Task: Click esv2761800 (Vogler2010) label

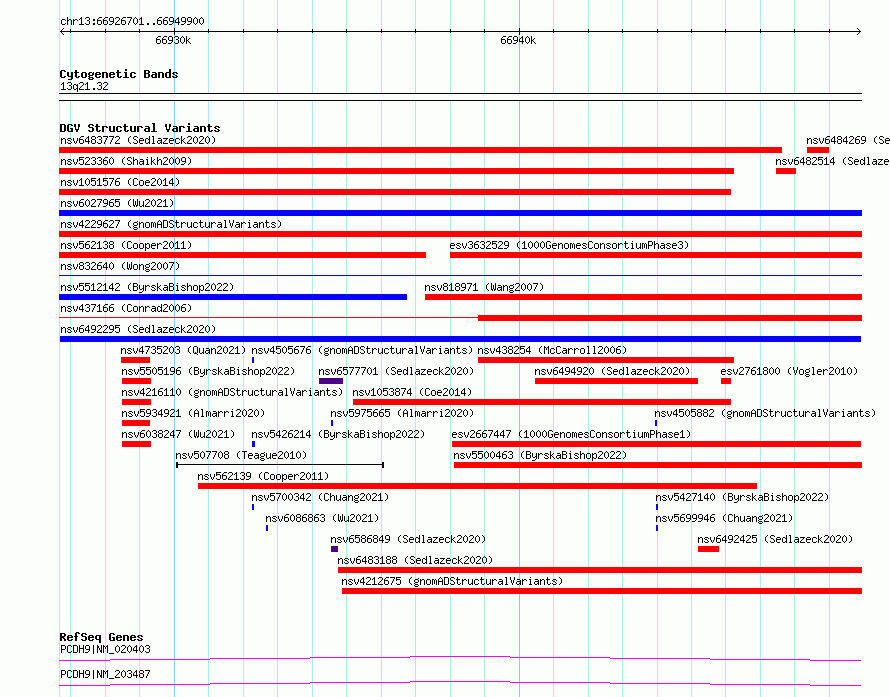Action: tap(789, 371)
